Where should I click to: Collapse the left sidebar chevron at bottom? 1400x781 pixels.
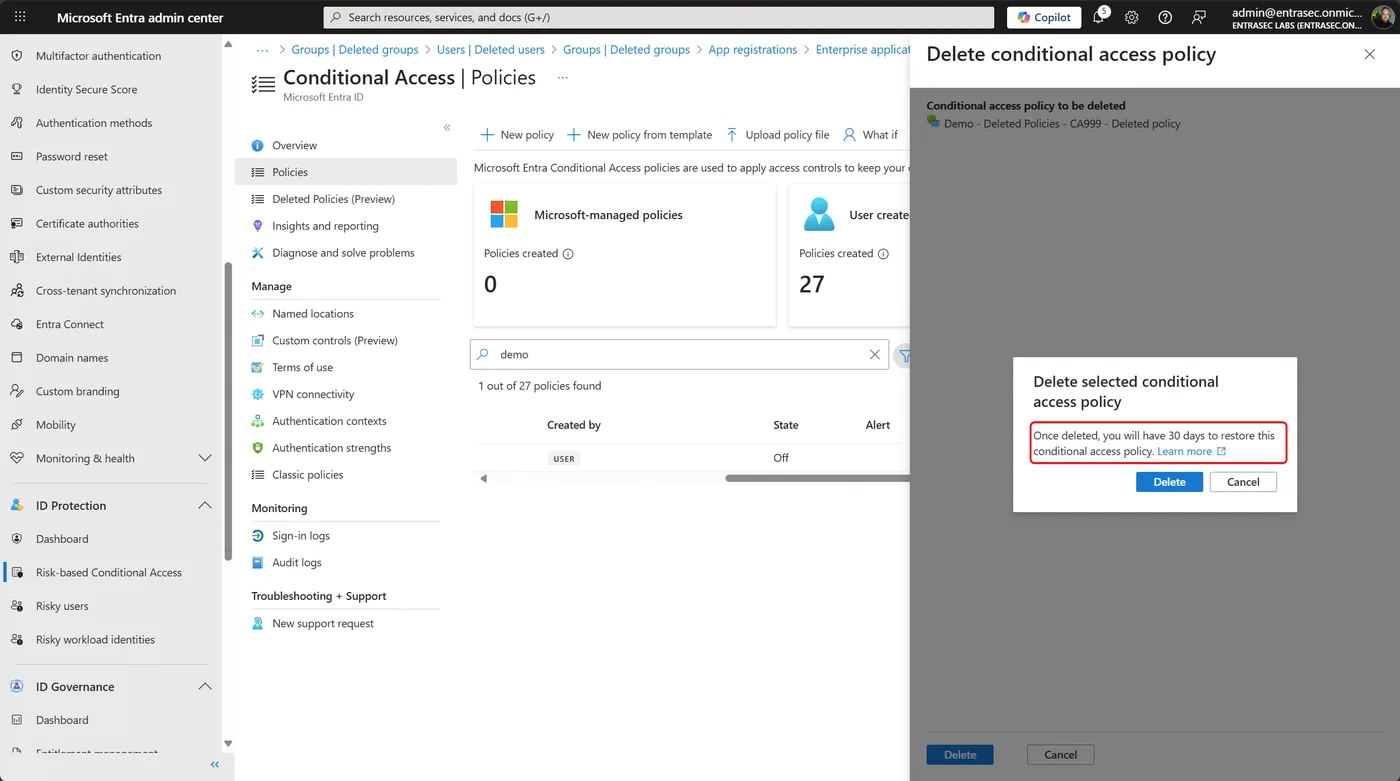click(x=214, y=765)
